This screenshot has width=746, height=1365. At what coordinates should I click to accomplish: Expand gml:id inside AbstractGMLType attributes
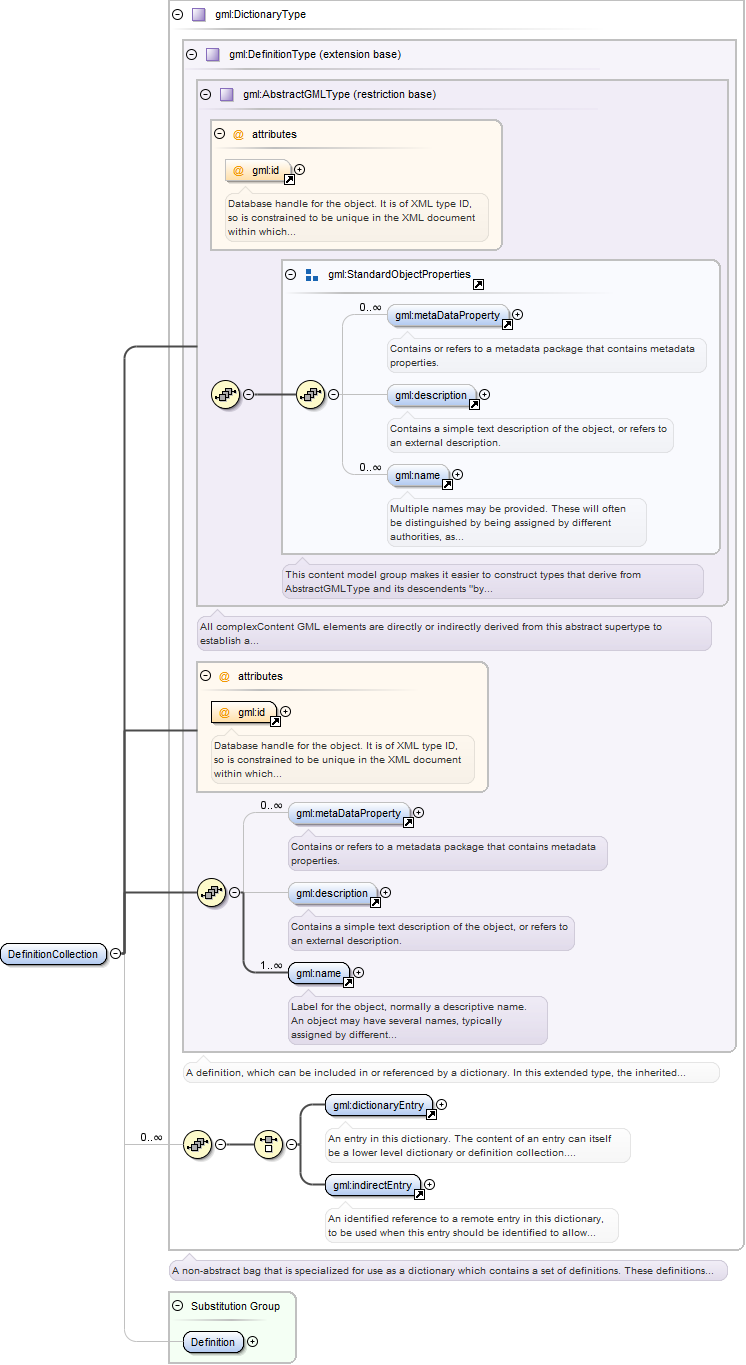(x=299, y=170)
